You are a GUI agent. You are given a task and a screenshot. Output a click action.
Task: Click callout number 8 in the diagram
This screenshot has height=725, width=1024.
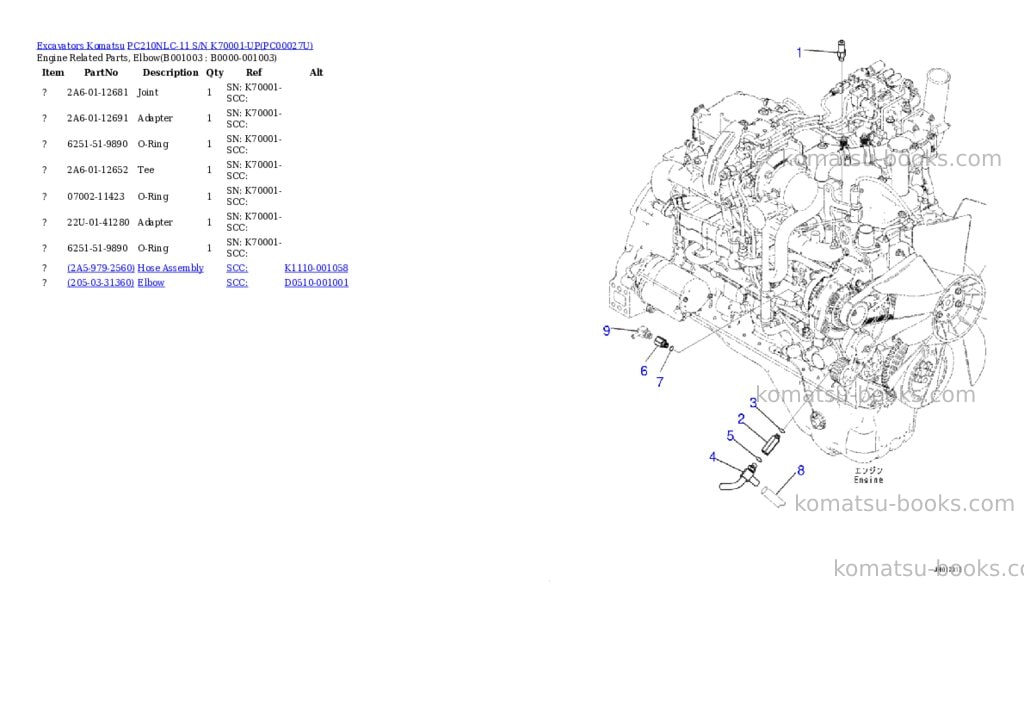tap(801, 470)
